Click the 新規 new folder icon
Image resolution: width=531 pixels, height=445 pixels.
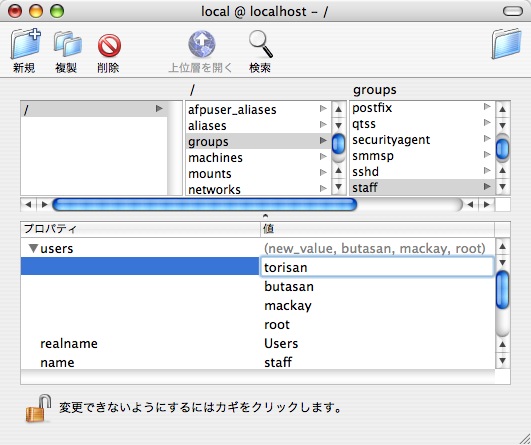[x=26, y=44]
